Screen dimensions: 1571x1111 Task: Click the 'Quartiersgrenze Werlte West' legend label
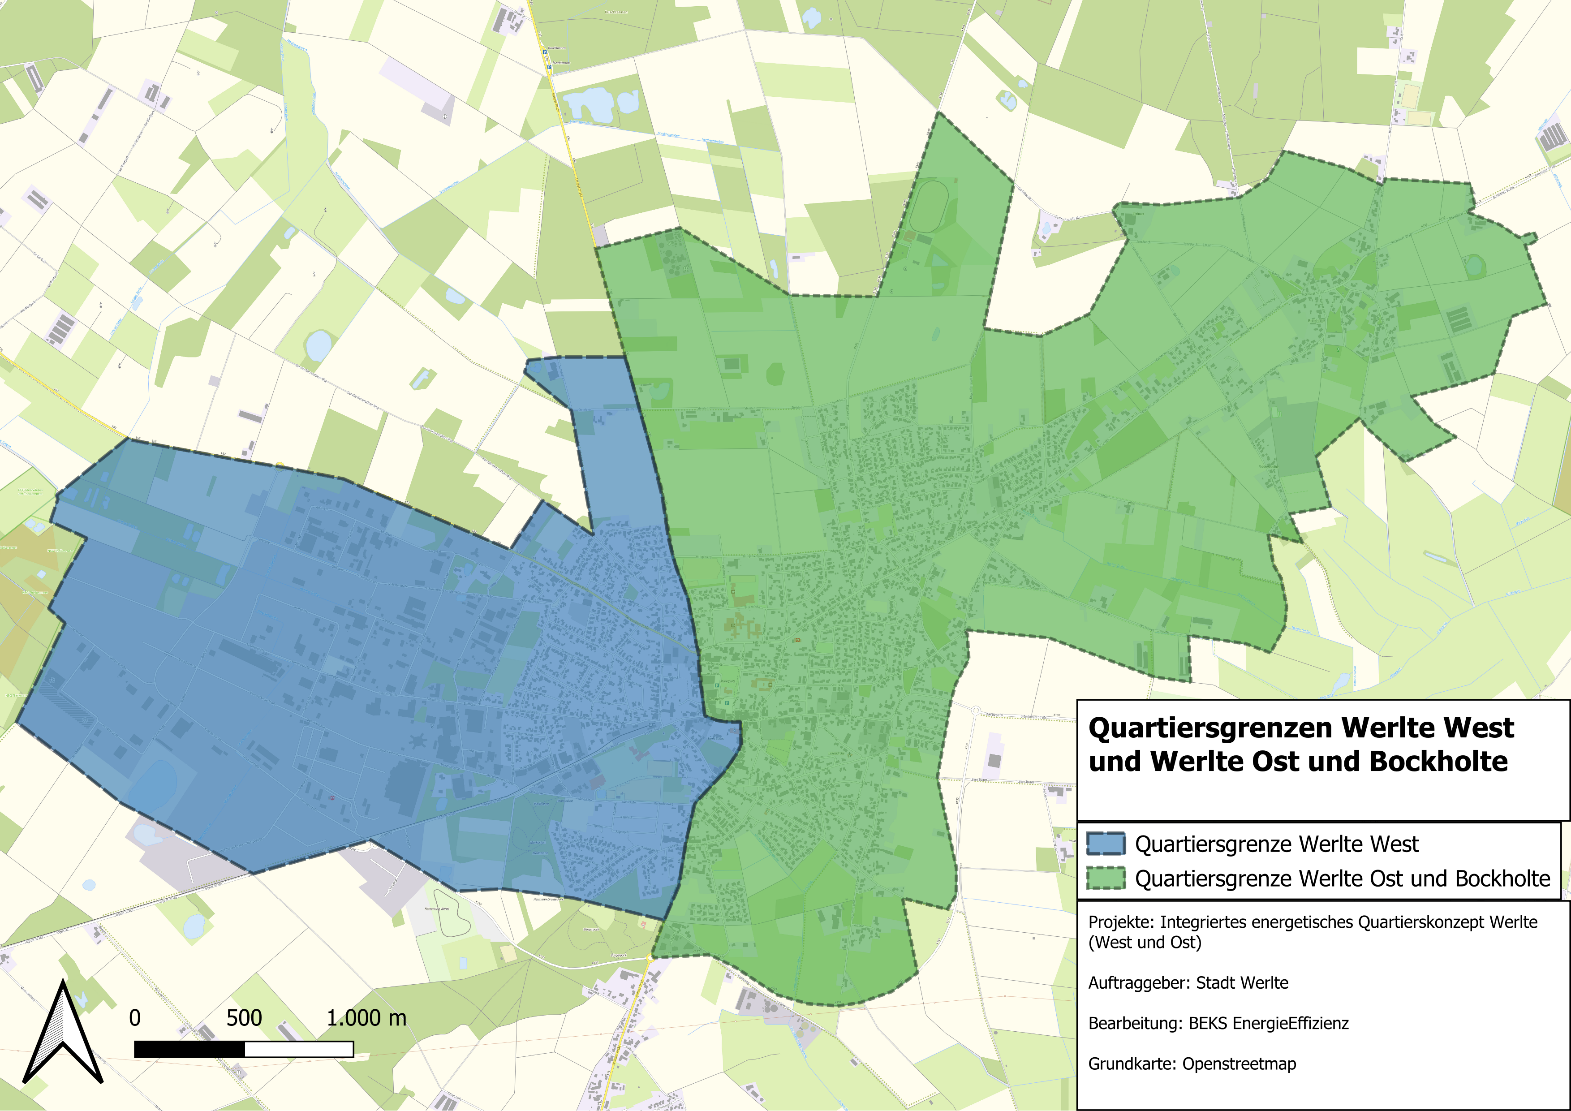pos(1276,844)
